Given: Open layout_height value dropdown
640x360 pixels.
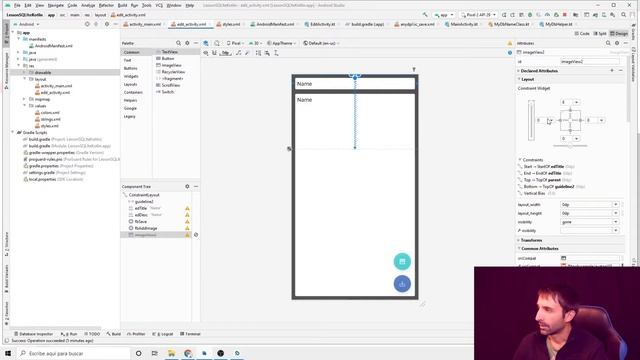Looking at the screenshot, I should [x=616, y=213].
